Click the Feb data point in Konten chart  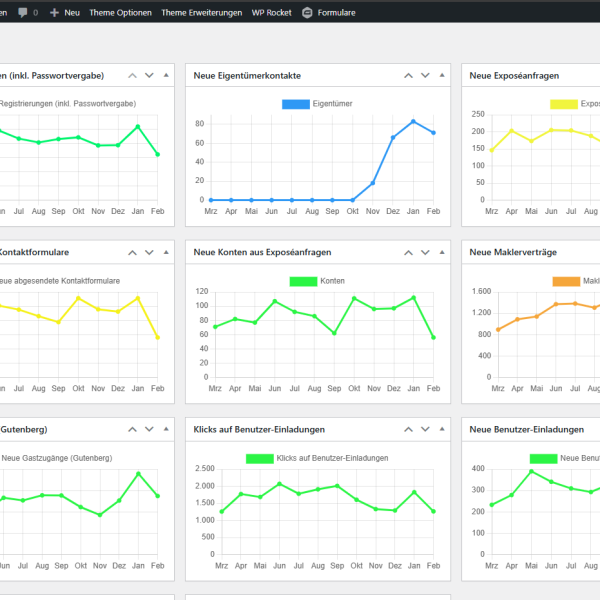point(433,337)
